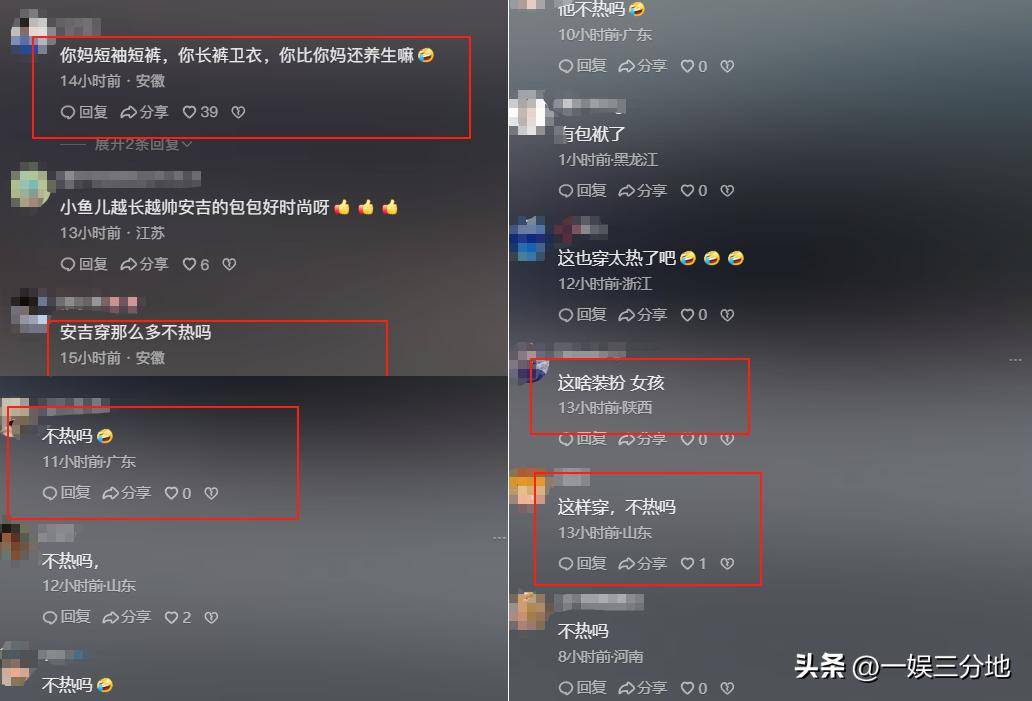1032x701 pixels.
Task: Share the 不热吗 8小时前河南 comment
Action: [x=643, y=688]
